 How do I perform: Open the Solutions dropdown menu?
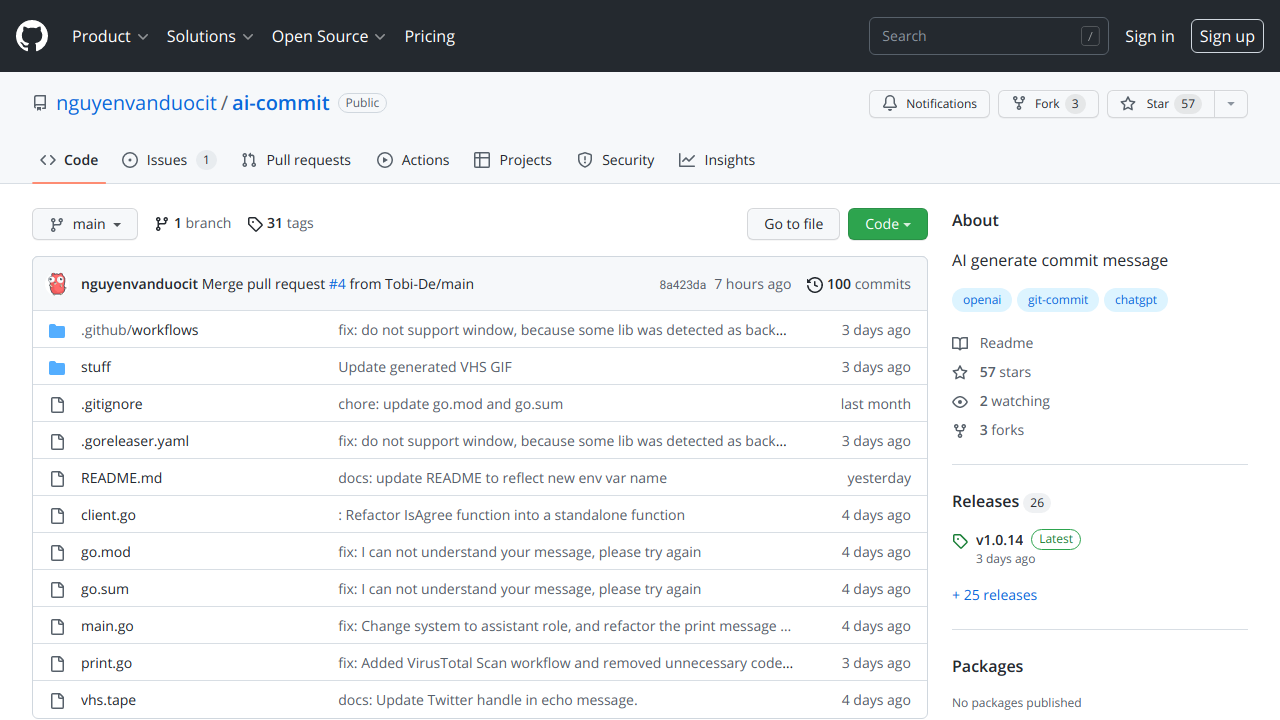(x=210, y=36)
